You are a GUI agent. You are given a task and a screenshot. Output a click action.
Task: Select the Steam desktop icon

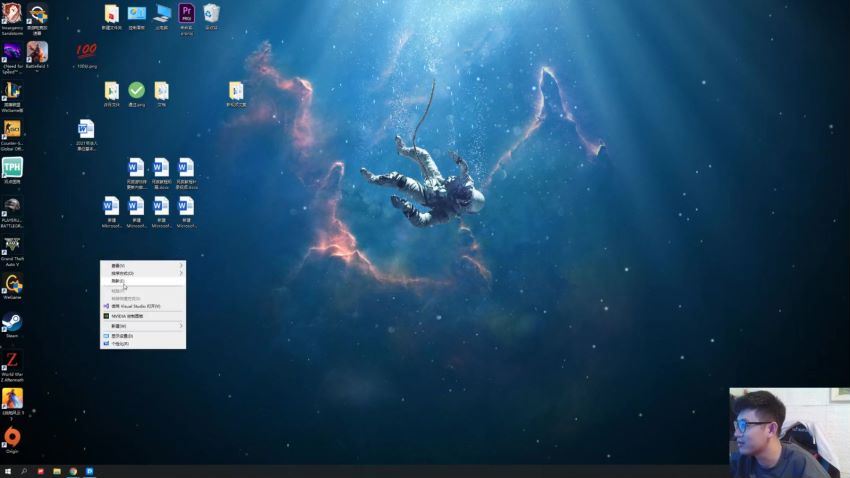pyautogui.click(x=12, y=325)
